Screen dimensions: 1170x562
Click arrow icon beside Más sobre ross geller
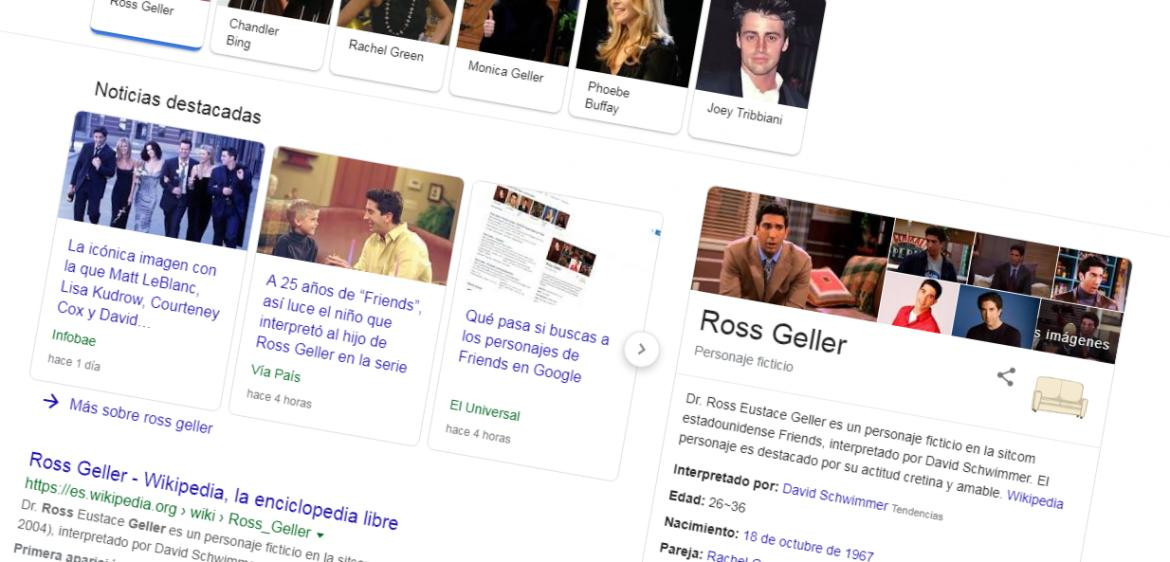[51, 402]
